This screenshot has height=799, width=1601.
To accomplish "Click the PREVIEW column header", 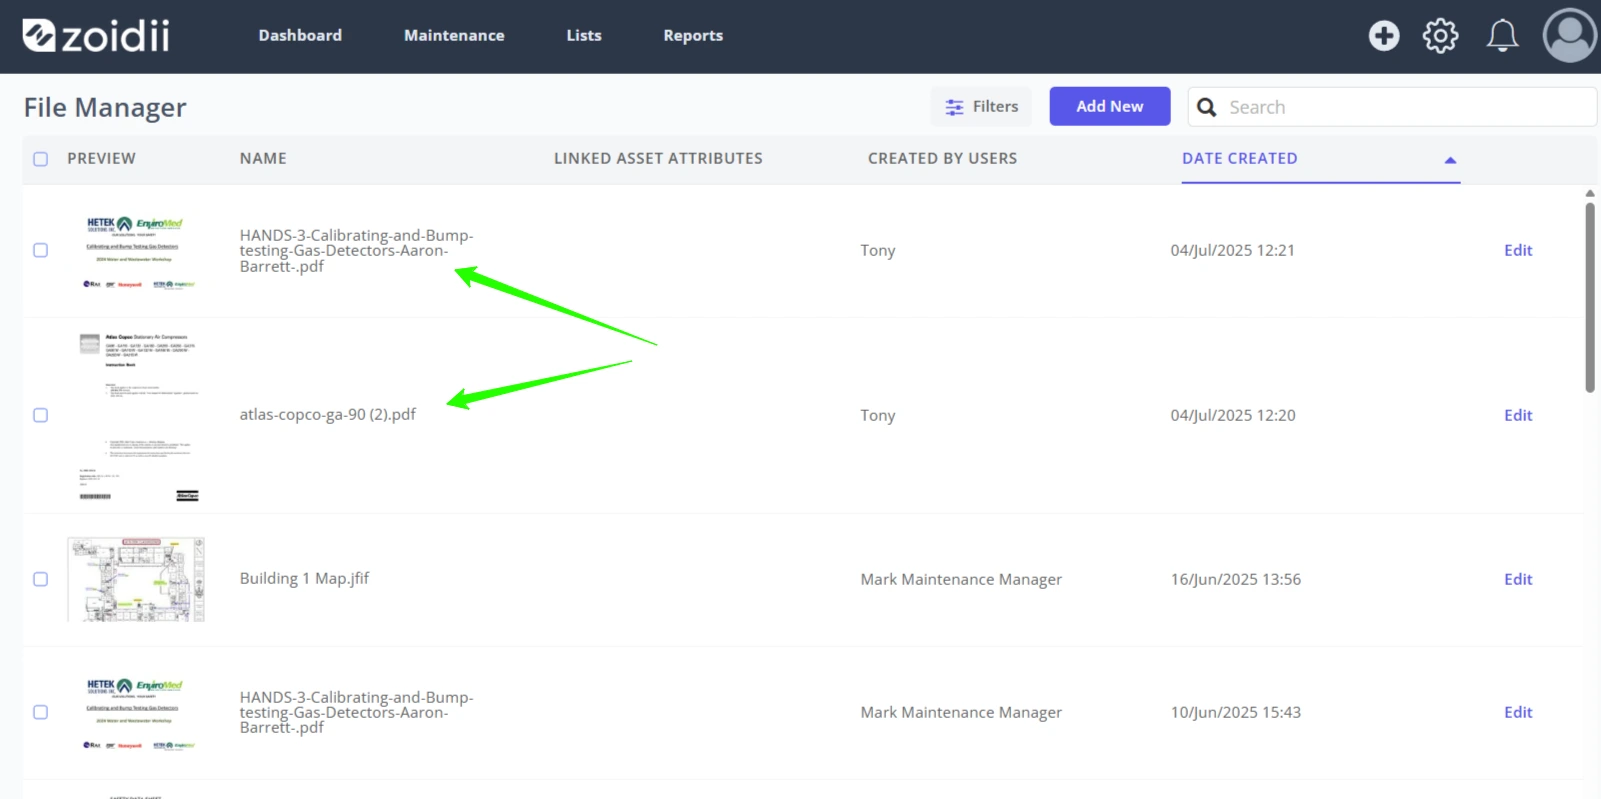I will click(101, 158).
